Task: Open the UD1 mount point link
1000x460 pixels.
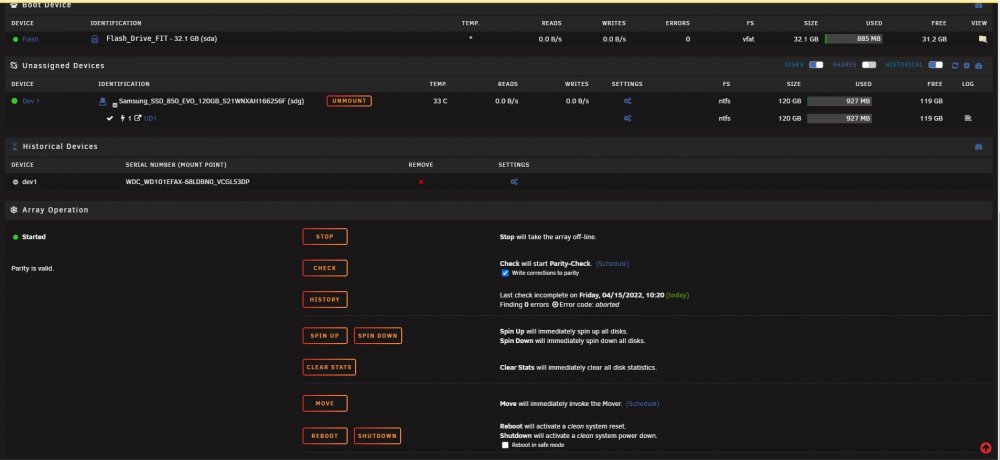Action: pyautogui.click(x=150, y=118)
